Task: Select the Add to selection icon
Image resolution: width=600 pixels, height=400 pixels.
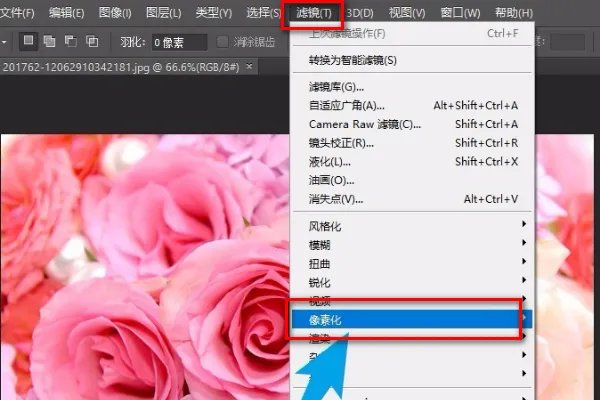Action: click(49, 41)
